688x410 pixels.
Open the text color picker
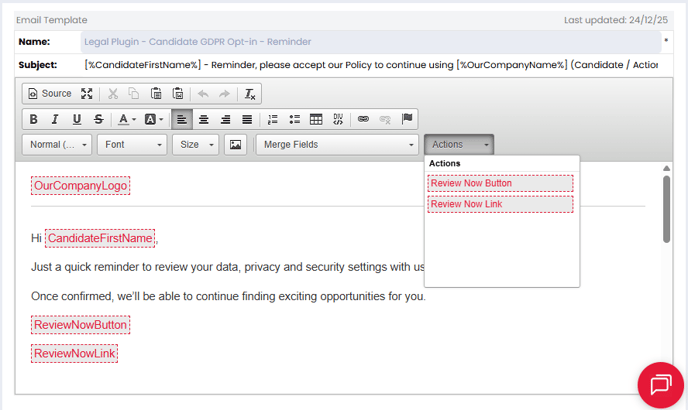click(x=127, y=119)
